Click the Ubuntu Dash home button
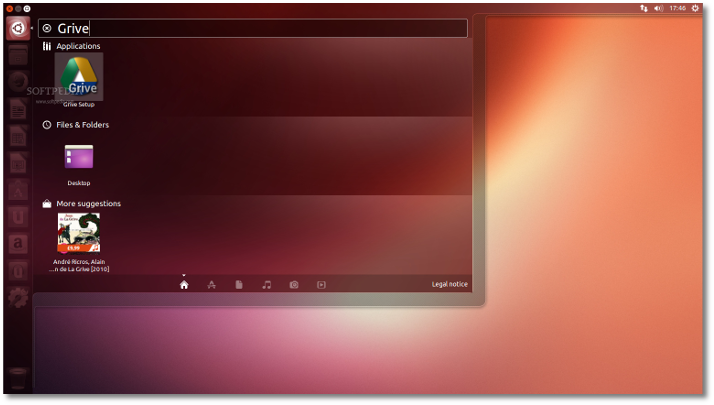 pyautogui.click(x=18, y=29)
